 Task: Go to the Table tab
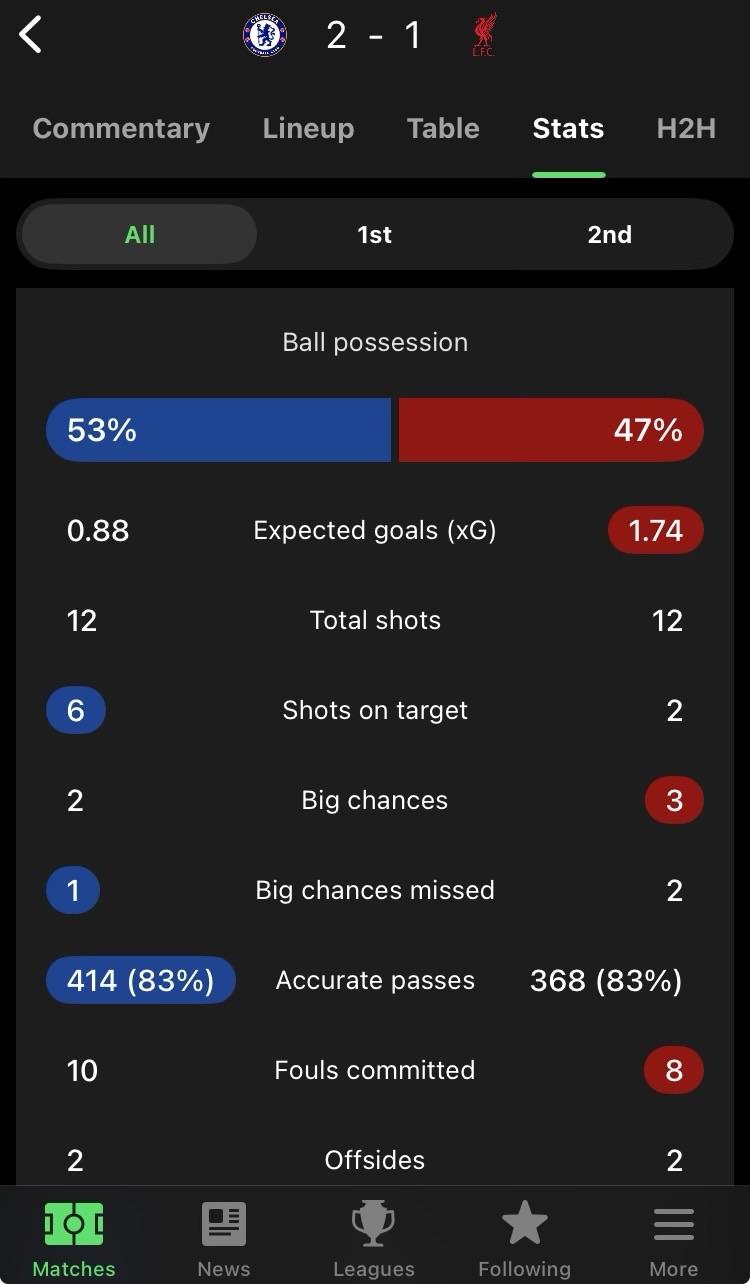coord(443,128)
